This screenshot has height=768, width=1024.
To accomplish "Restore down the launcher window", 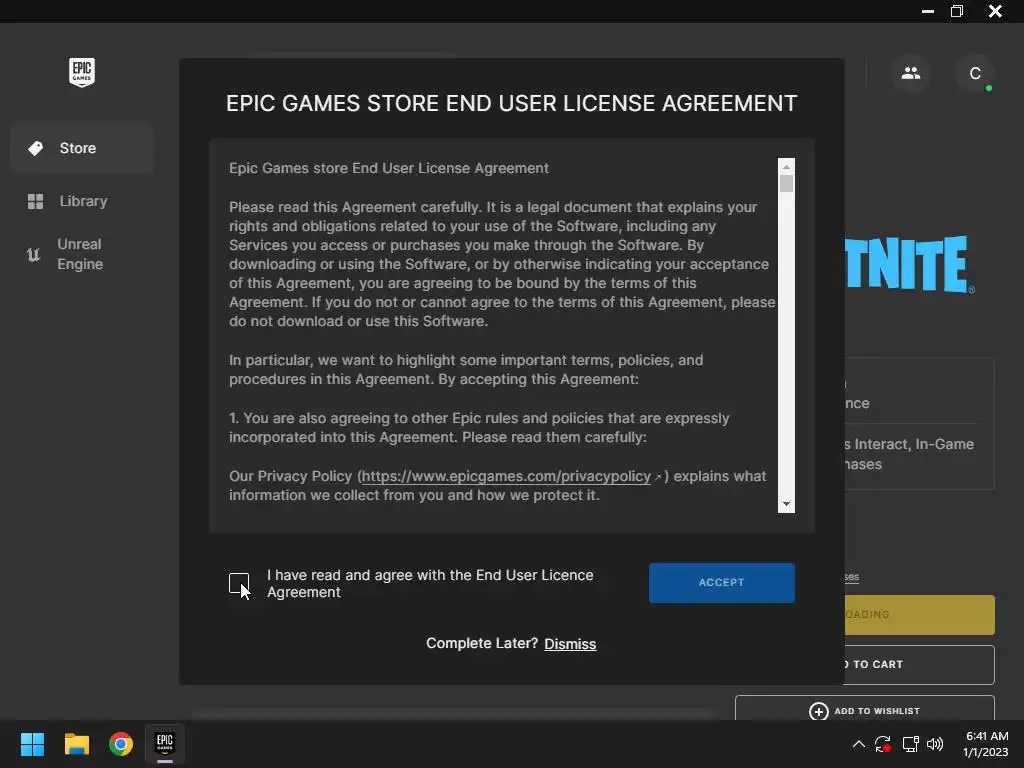I will [x=957, y=11].
